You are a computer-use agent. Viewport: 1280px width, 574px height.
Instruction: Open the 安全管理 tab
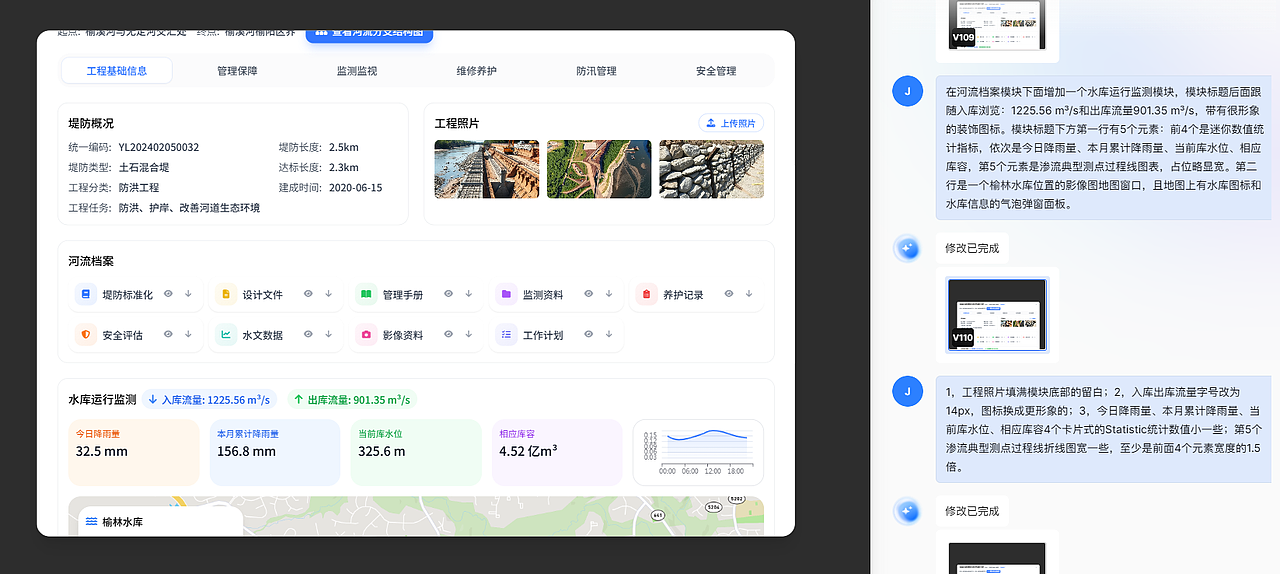[716, 71]
